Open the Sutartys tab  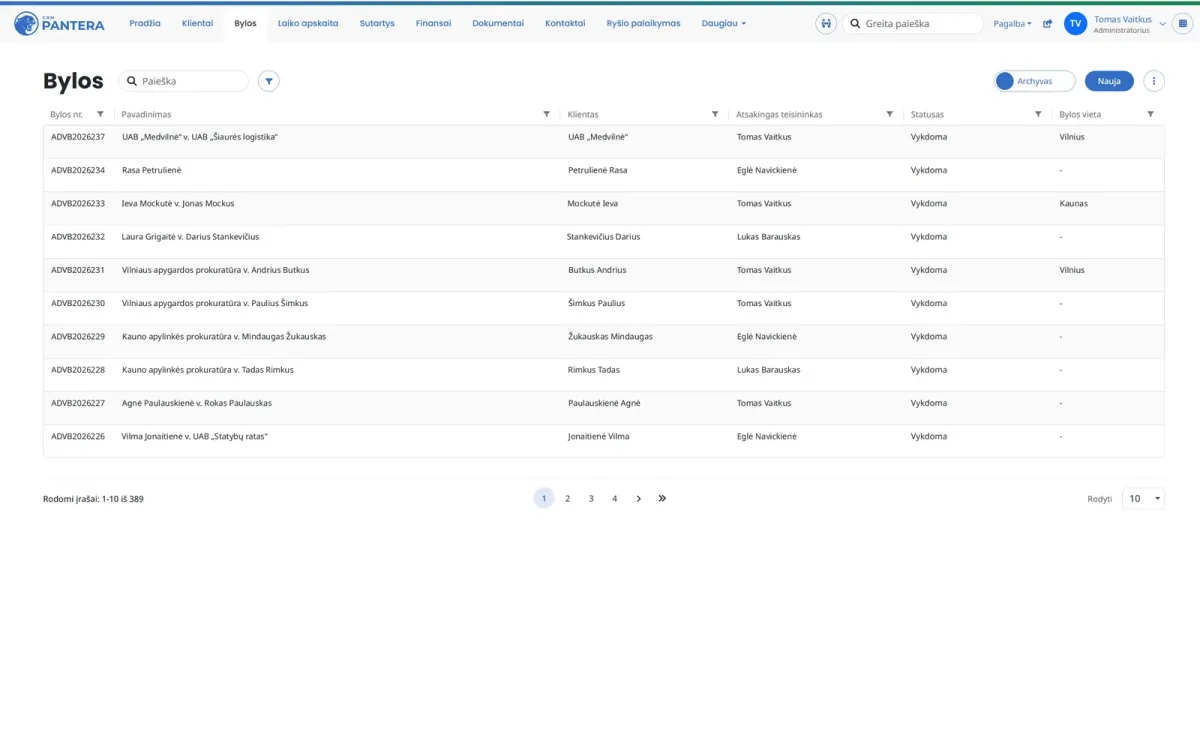(x=377, y=23)
